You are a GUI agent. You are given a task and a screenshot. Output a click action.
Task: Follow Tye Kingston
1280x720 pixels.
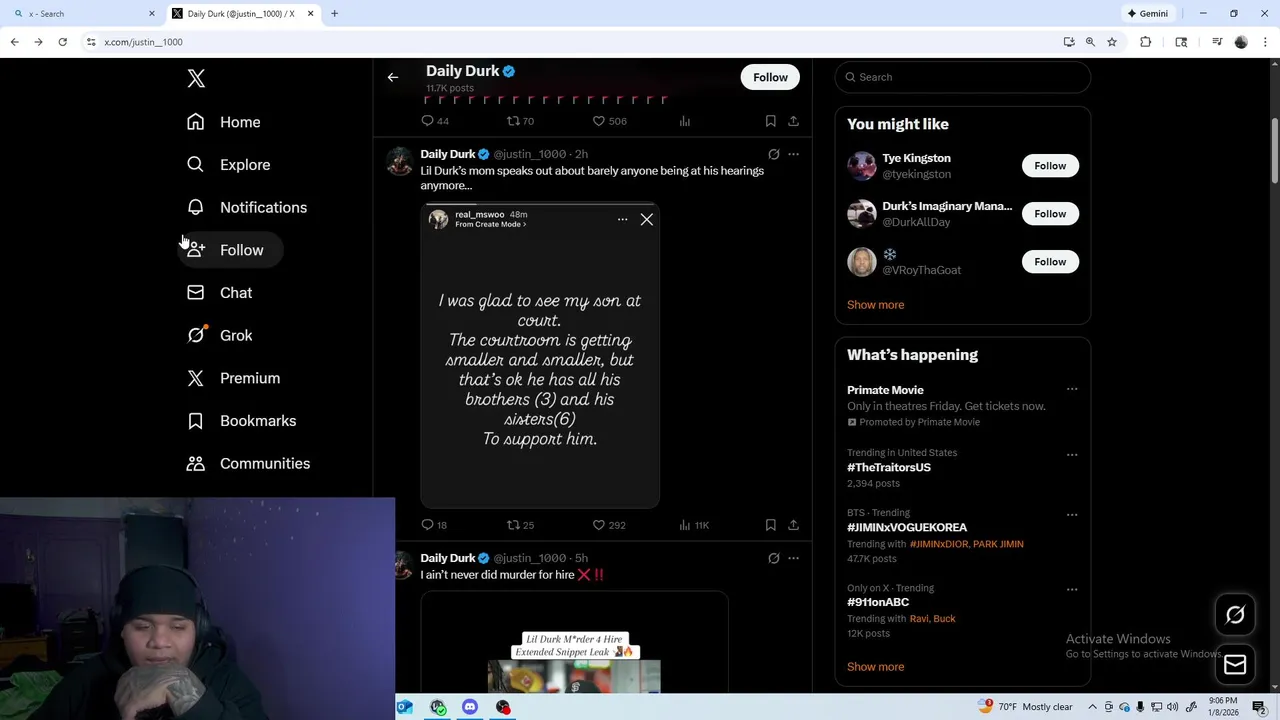click(x=1050, y=166)
